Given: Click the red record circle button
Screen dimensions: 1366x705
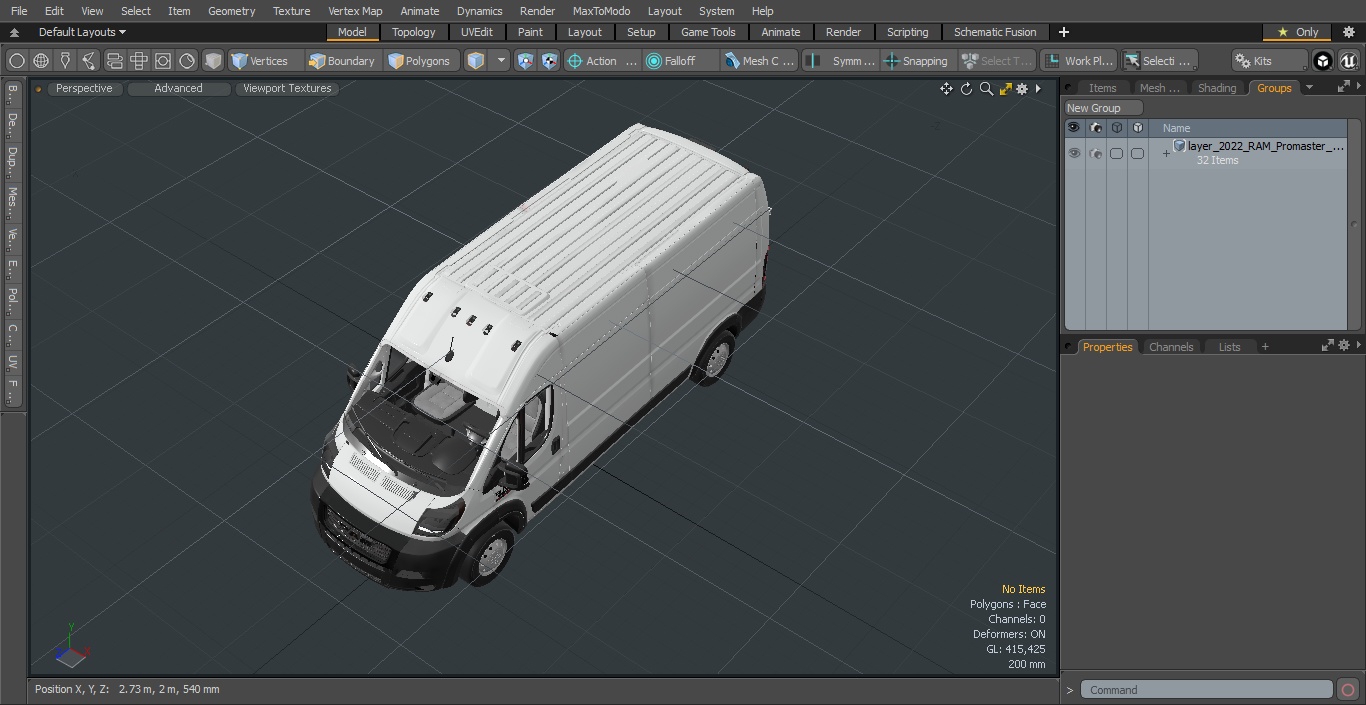Looking at the screenshot, I should point(1348,690).
